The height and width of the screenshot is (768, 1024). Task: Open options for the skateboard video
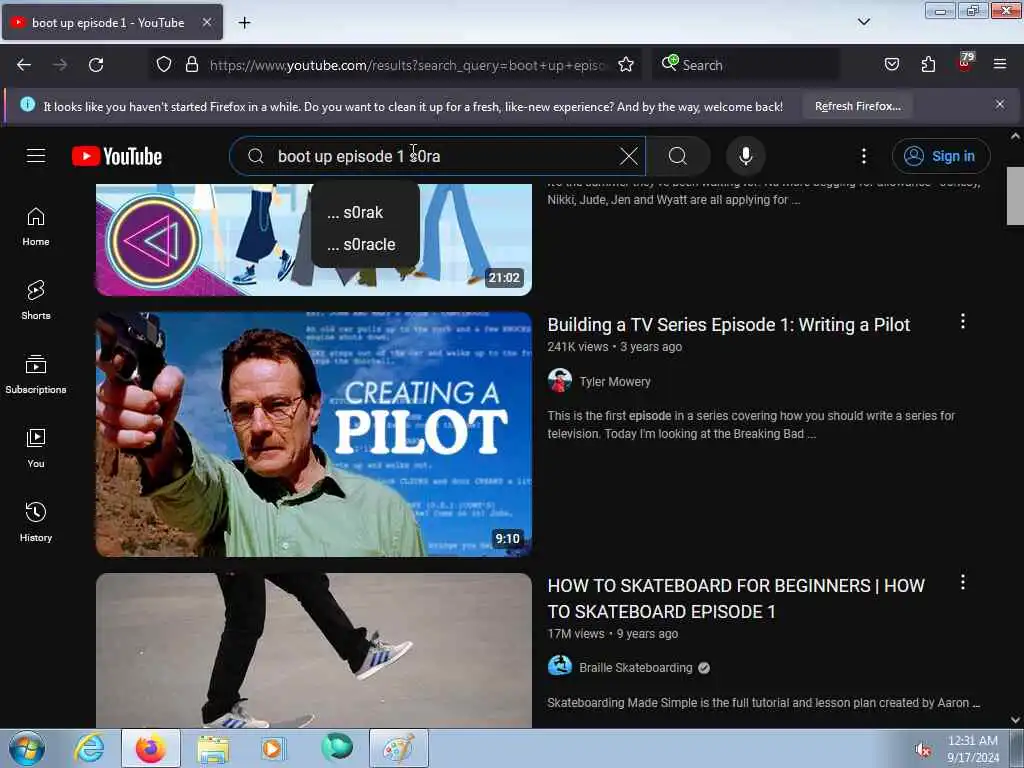pos(963,583)
